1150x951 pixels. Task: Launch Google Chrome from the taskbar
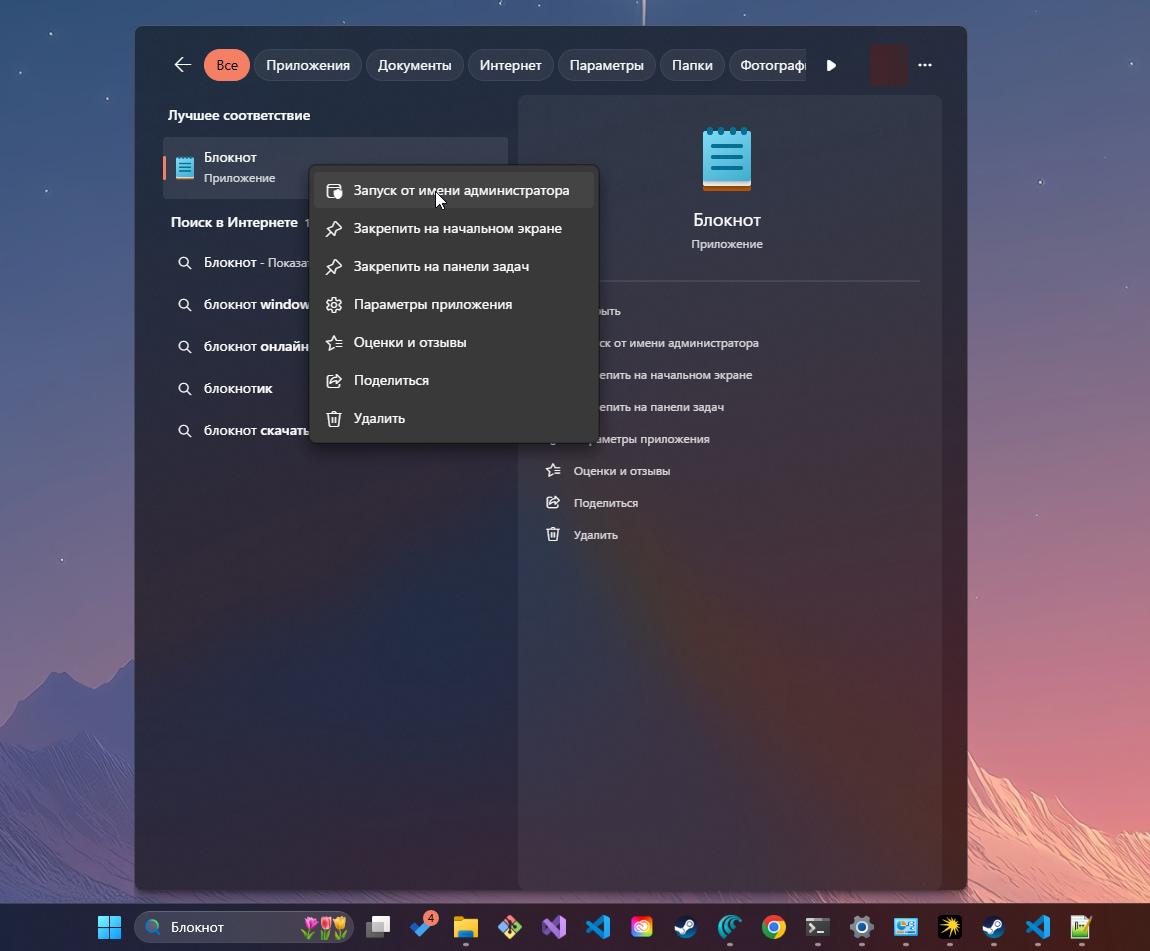click(x=774, y=926)
